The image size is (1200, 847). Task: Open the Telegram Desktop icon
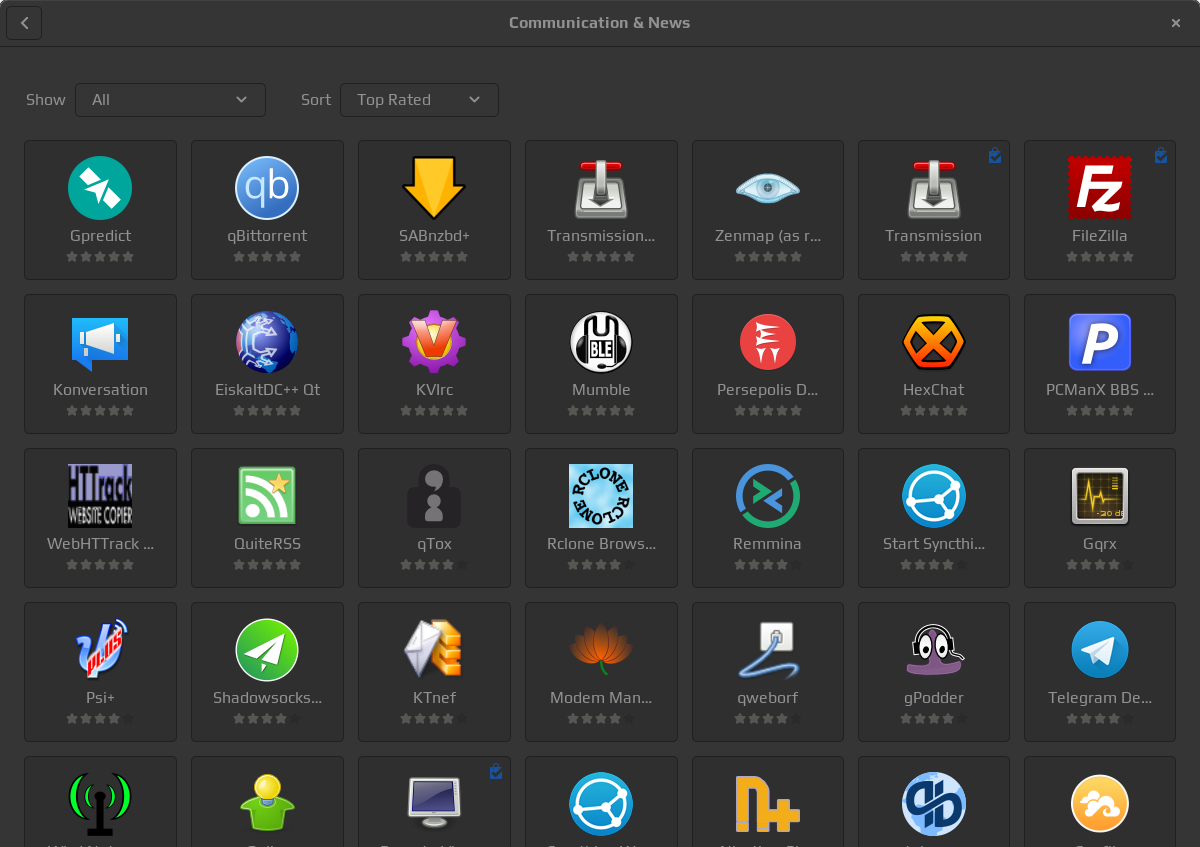coord(1099,650)
